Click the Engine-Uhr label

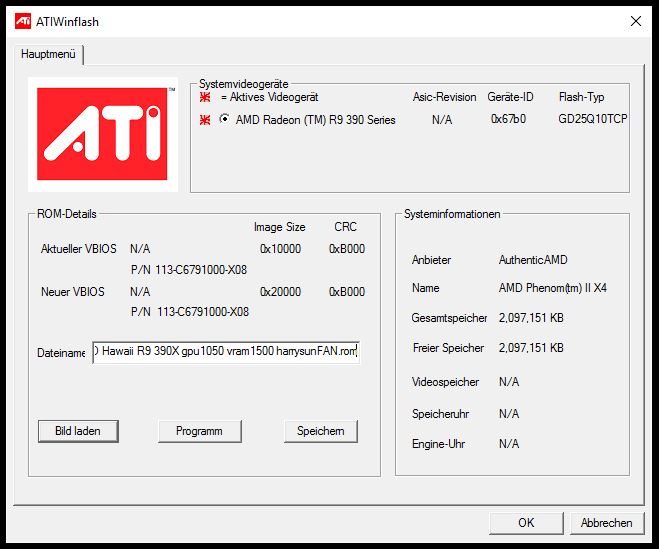tap(438, 444)
